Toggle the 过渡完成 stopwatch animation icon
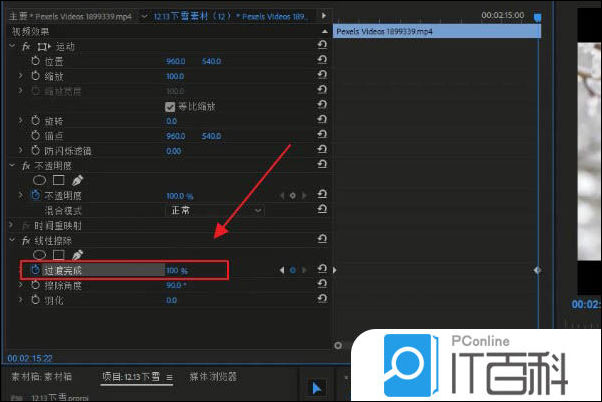The width and height of the screenshot is (602, 402). (x=35, y=270)
